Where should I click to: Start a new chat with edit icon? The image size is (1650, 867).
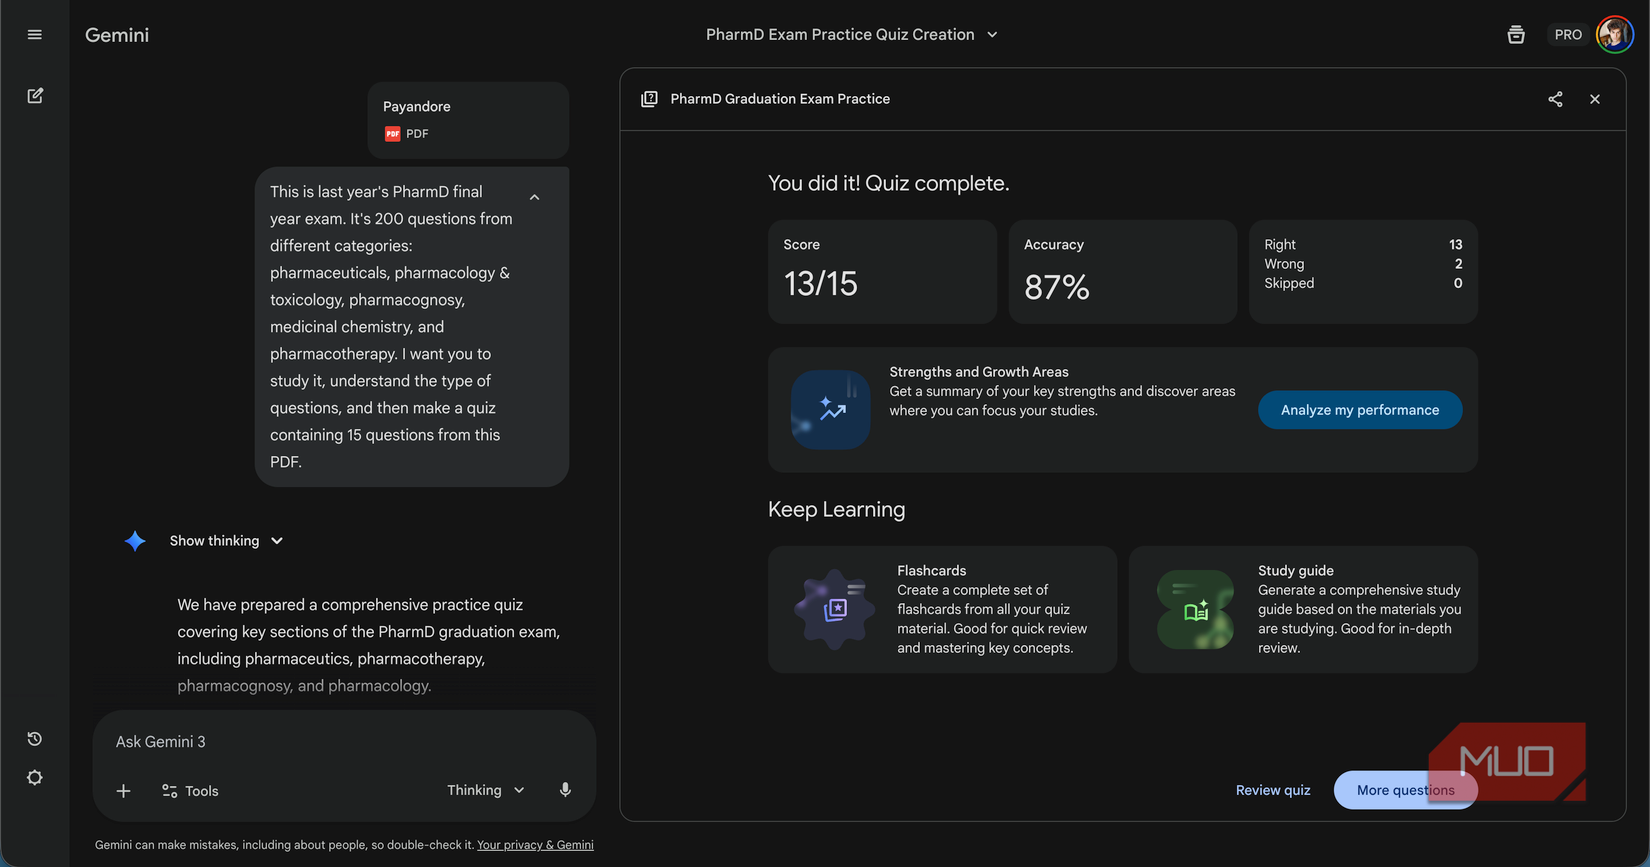pos(35,96)
